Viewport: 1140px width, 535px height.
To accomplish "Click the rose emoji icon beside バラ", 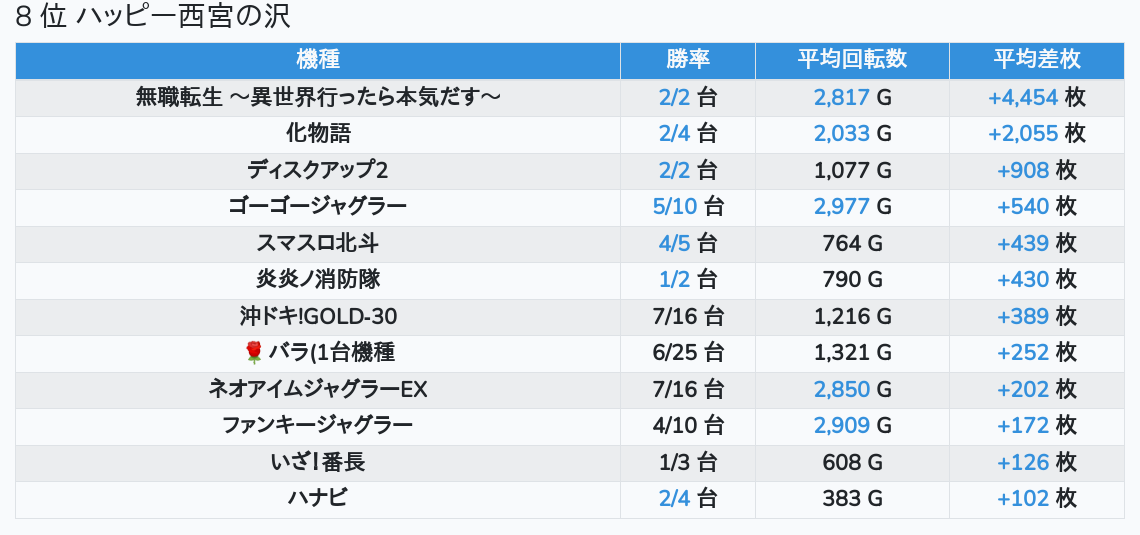I will (x=254, y=352).
